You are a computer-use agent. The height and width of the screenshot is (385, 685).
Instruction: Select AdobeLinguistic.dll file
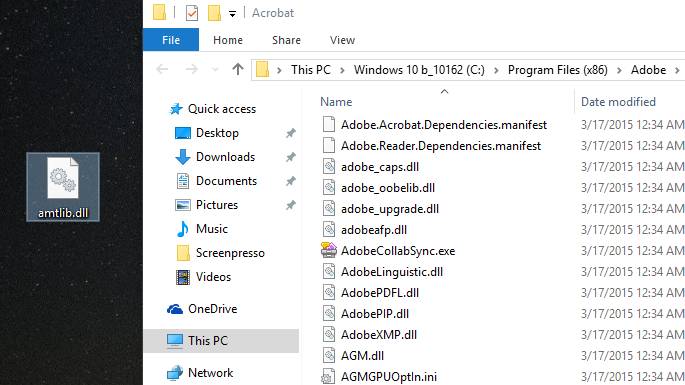tap(391, 272)
